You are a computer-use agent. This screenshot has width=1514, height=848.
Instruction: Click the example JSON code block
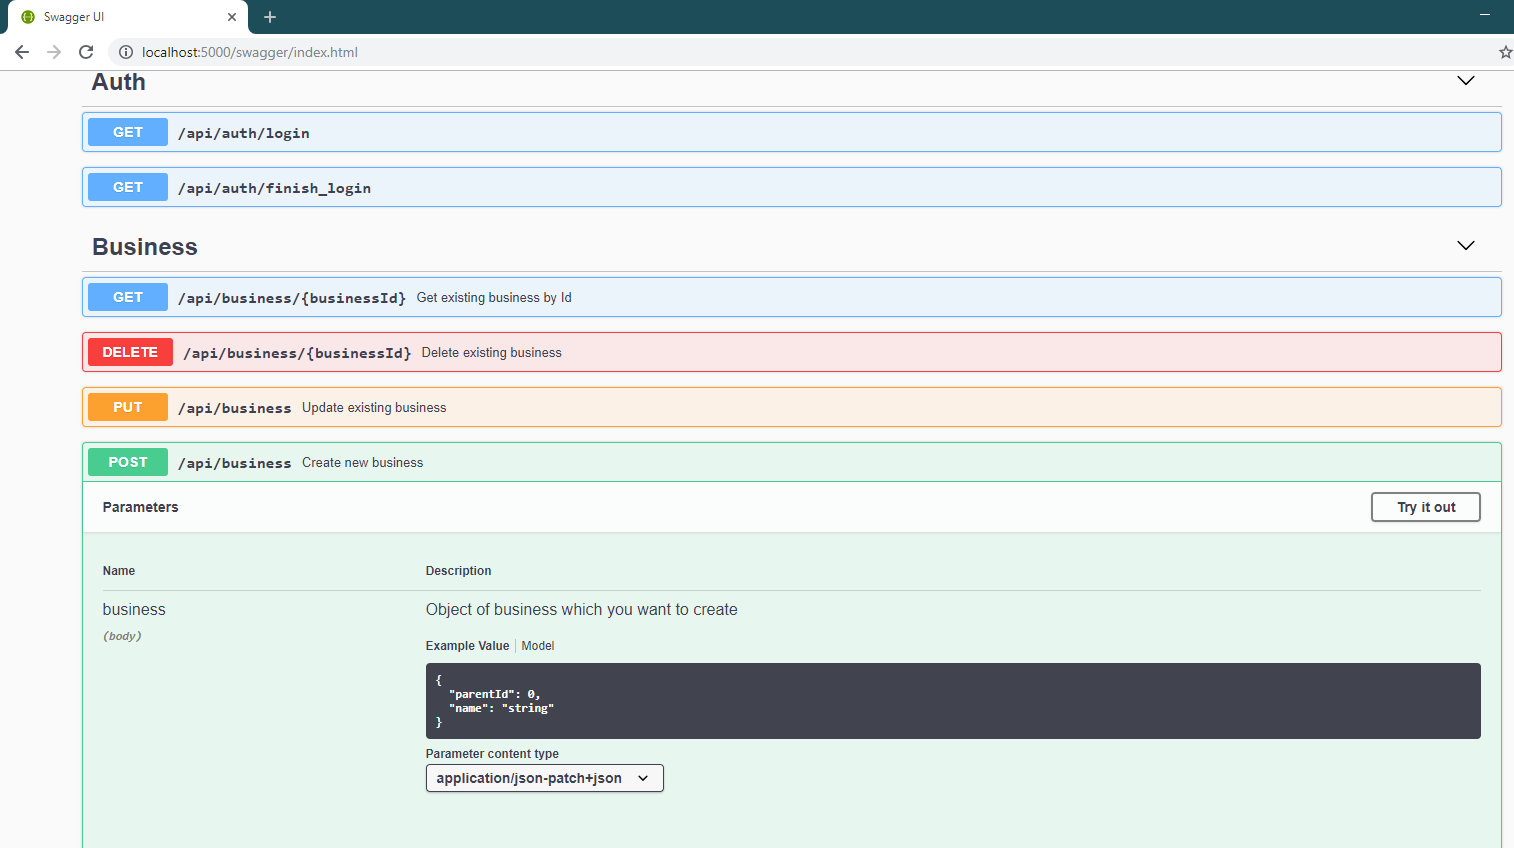point(953,701)
